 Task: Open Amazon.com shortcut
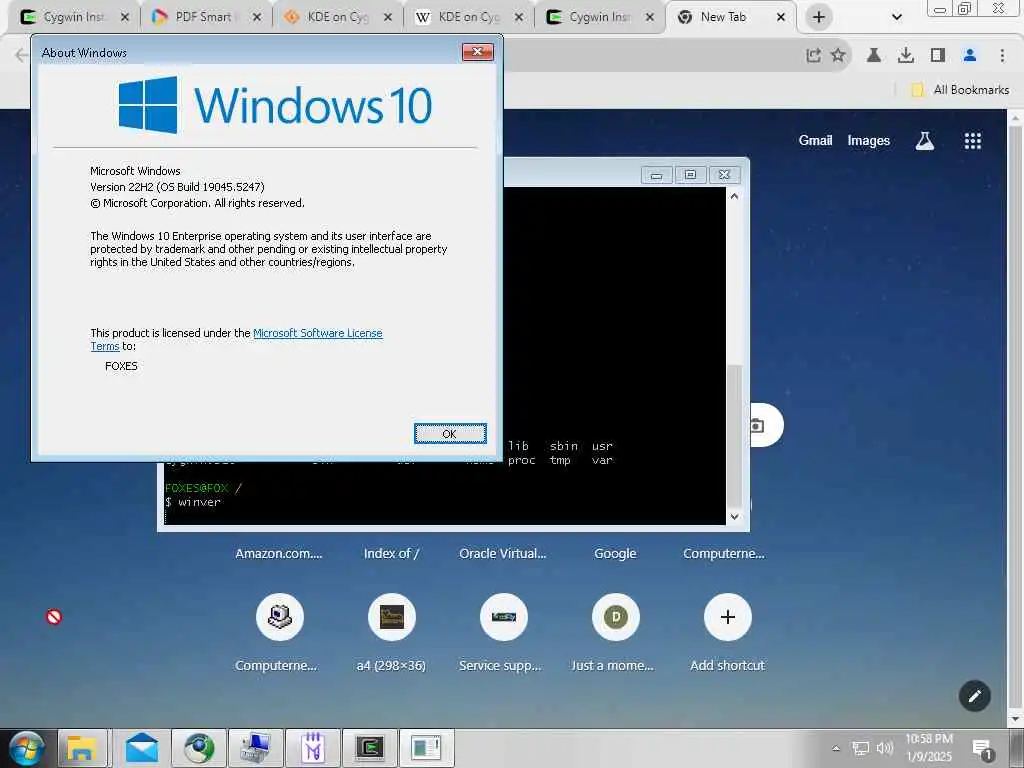tap(279, 553)
